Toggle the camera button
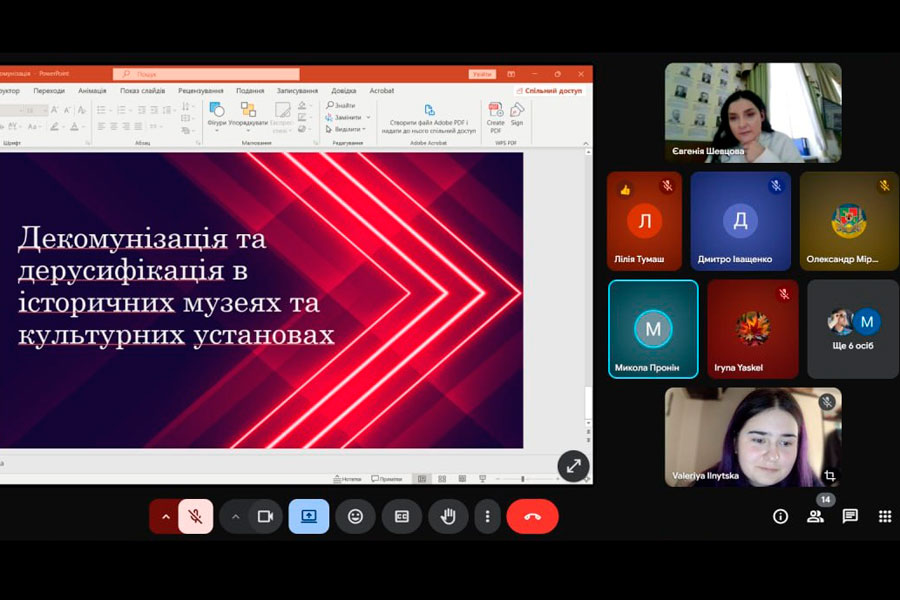This screenshot has width=900, height=600. [x=265, y=517]
